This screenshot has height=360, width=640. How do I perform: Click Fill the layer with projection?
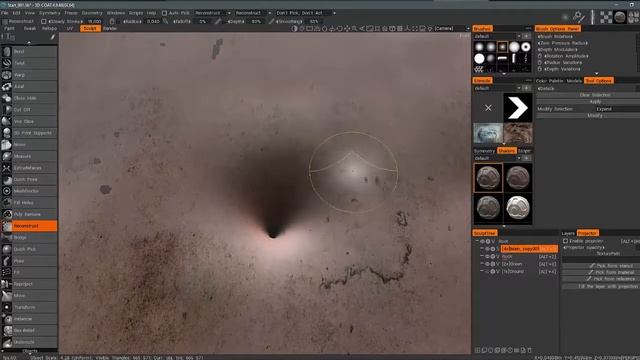[x=601, y=287]
